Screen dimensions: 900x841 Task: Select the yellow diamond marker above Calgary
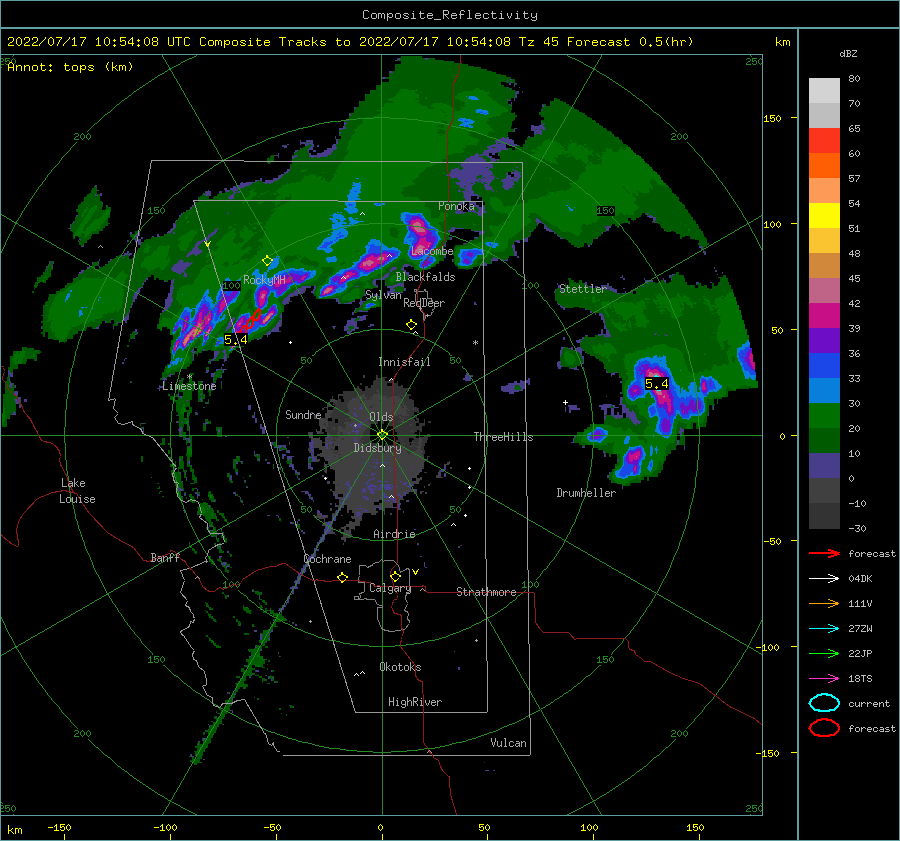(x=395, y=576)
